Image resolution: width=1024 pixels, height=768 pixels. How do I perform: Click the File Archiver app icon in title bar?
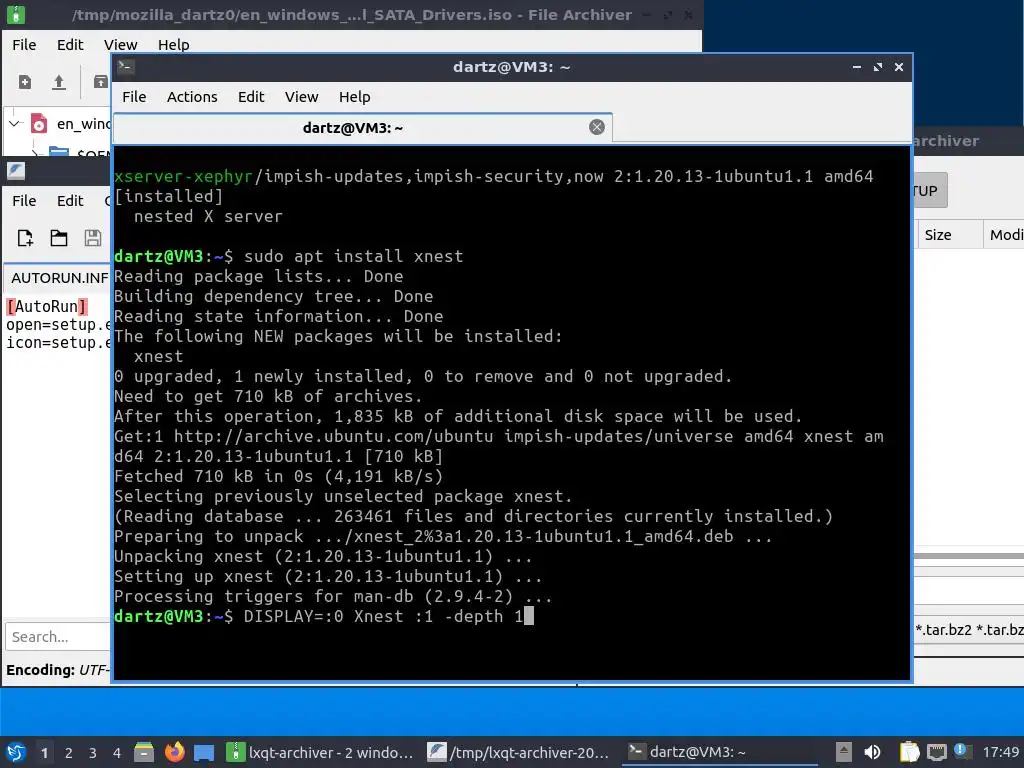point(16,14)
